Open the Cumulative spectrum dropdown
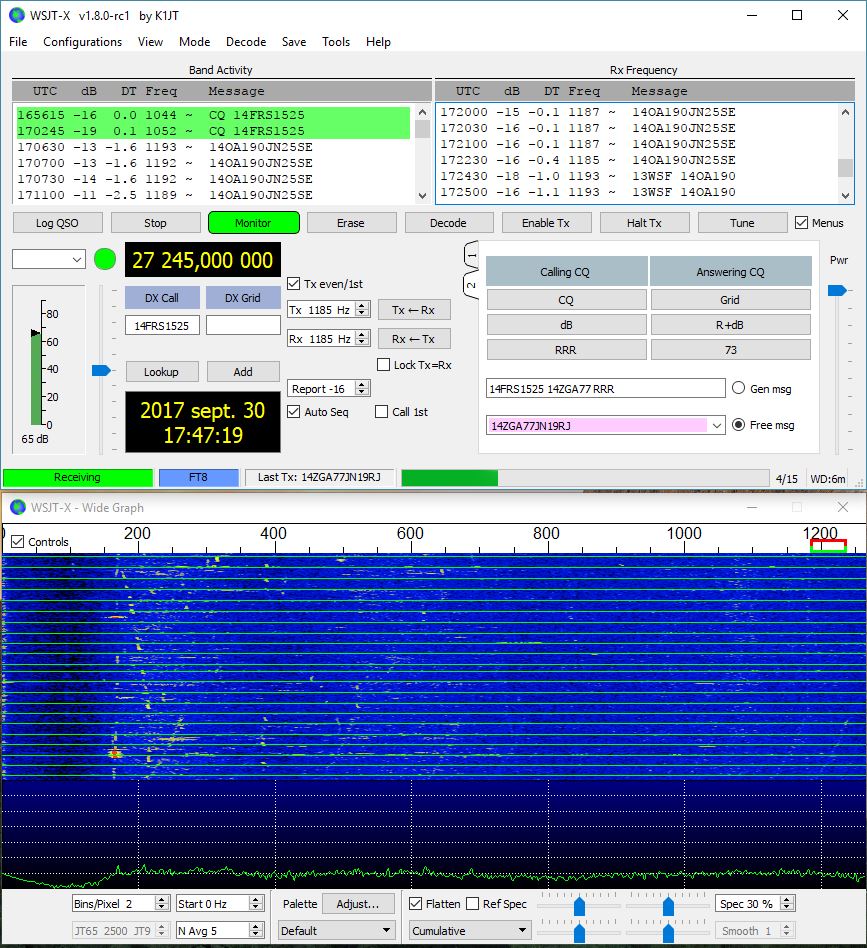The image size is (867, 948). (469, 930)
